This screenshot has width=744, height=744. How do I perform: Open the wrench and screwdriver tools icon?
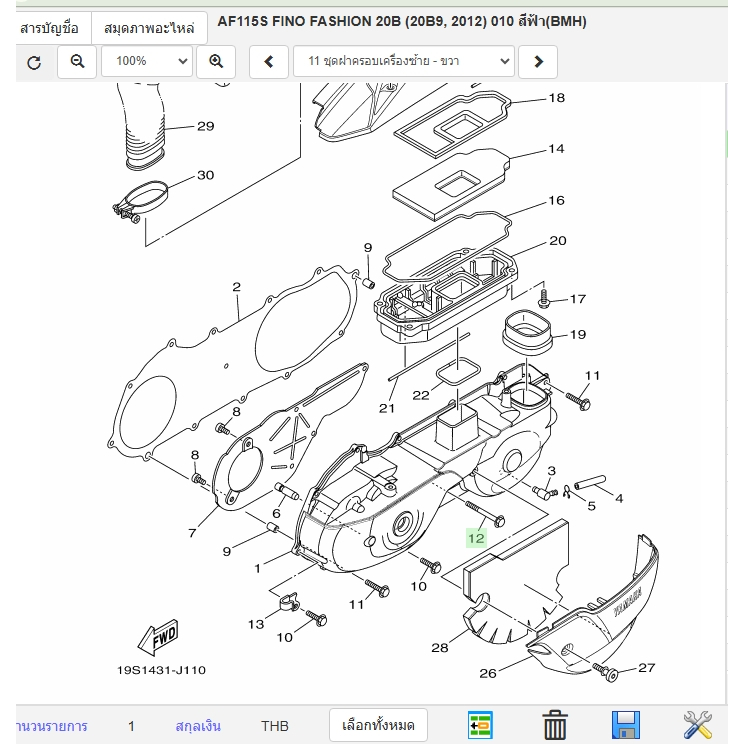[x=697, y=725]
